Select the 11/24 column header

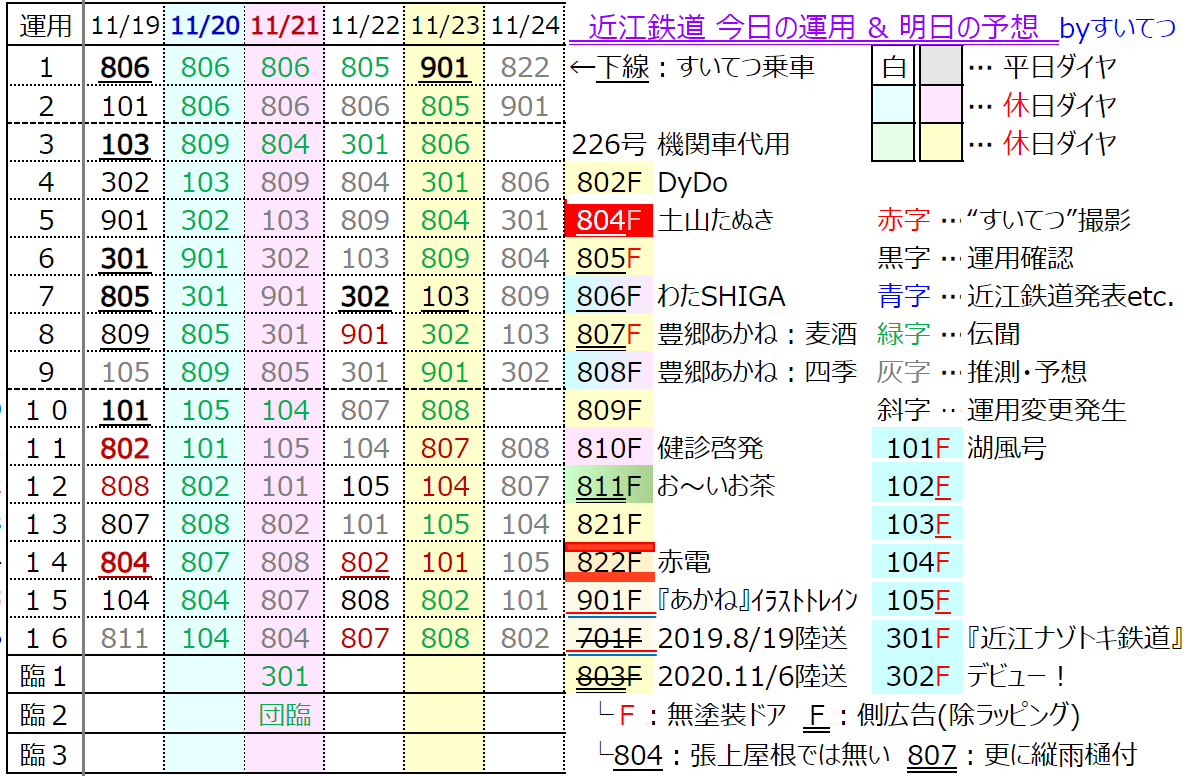[x=525, y=27]
